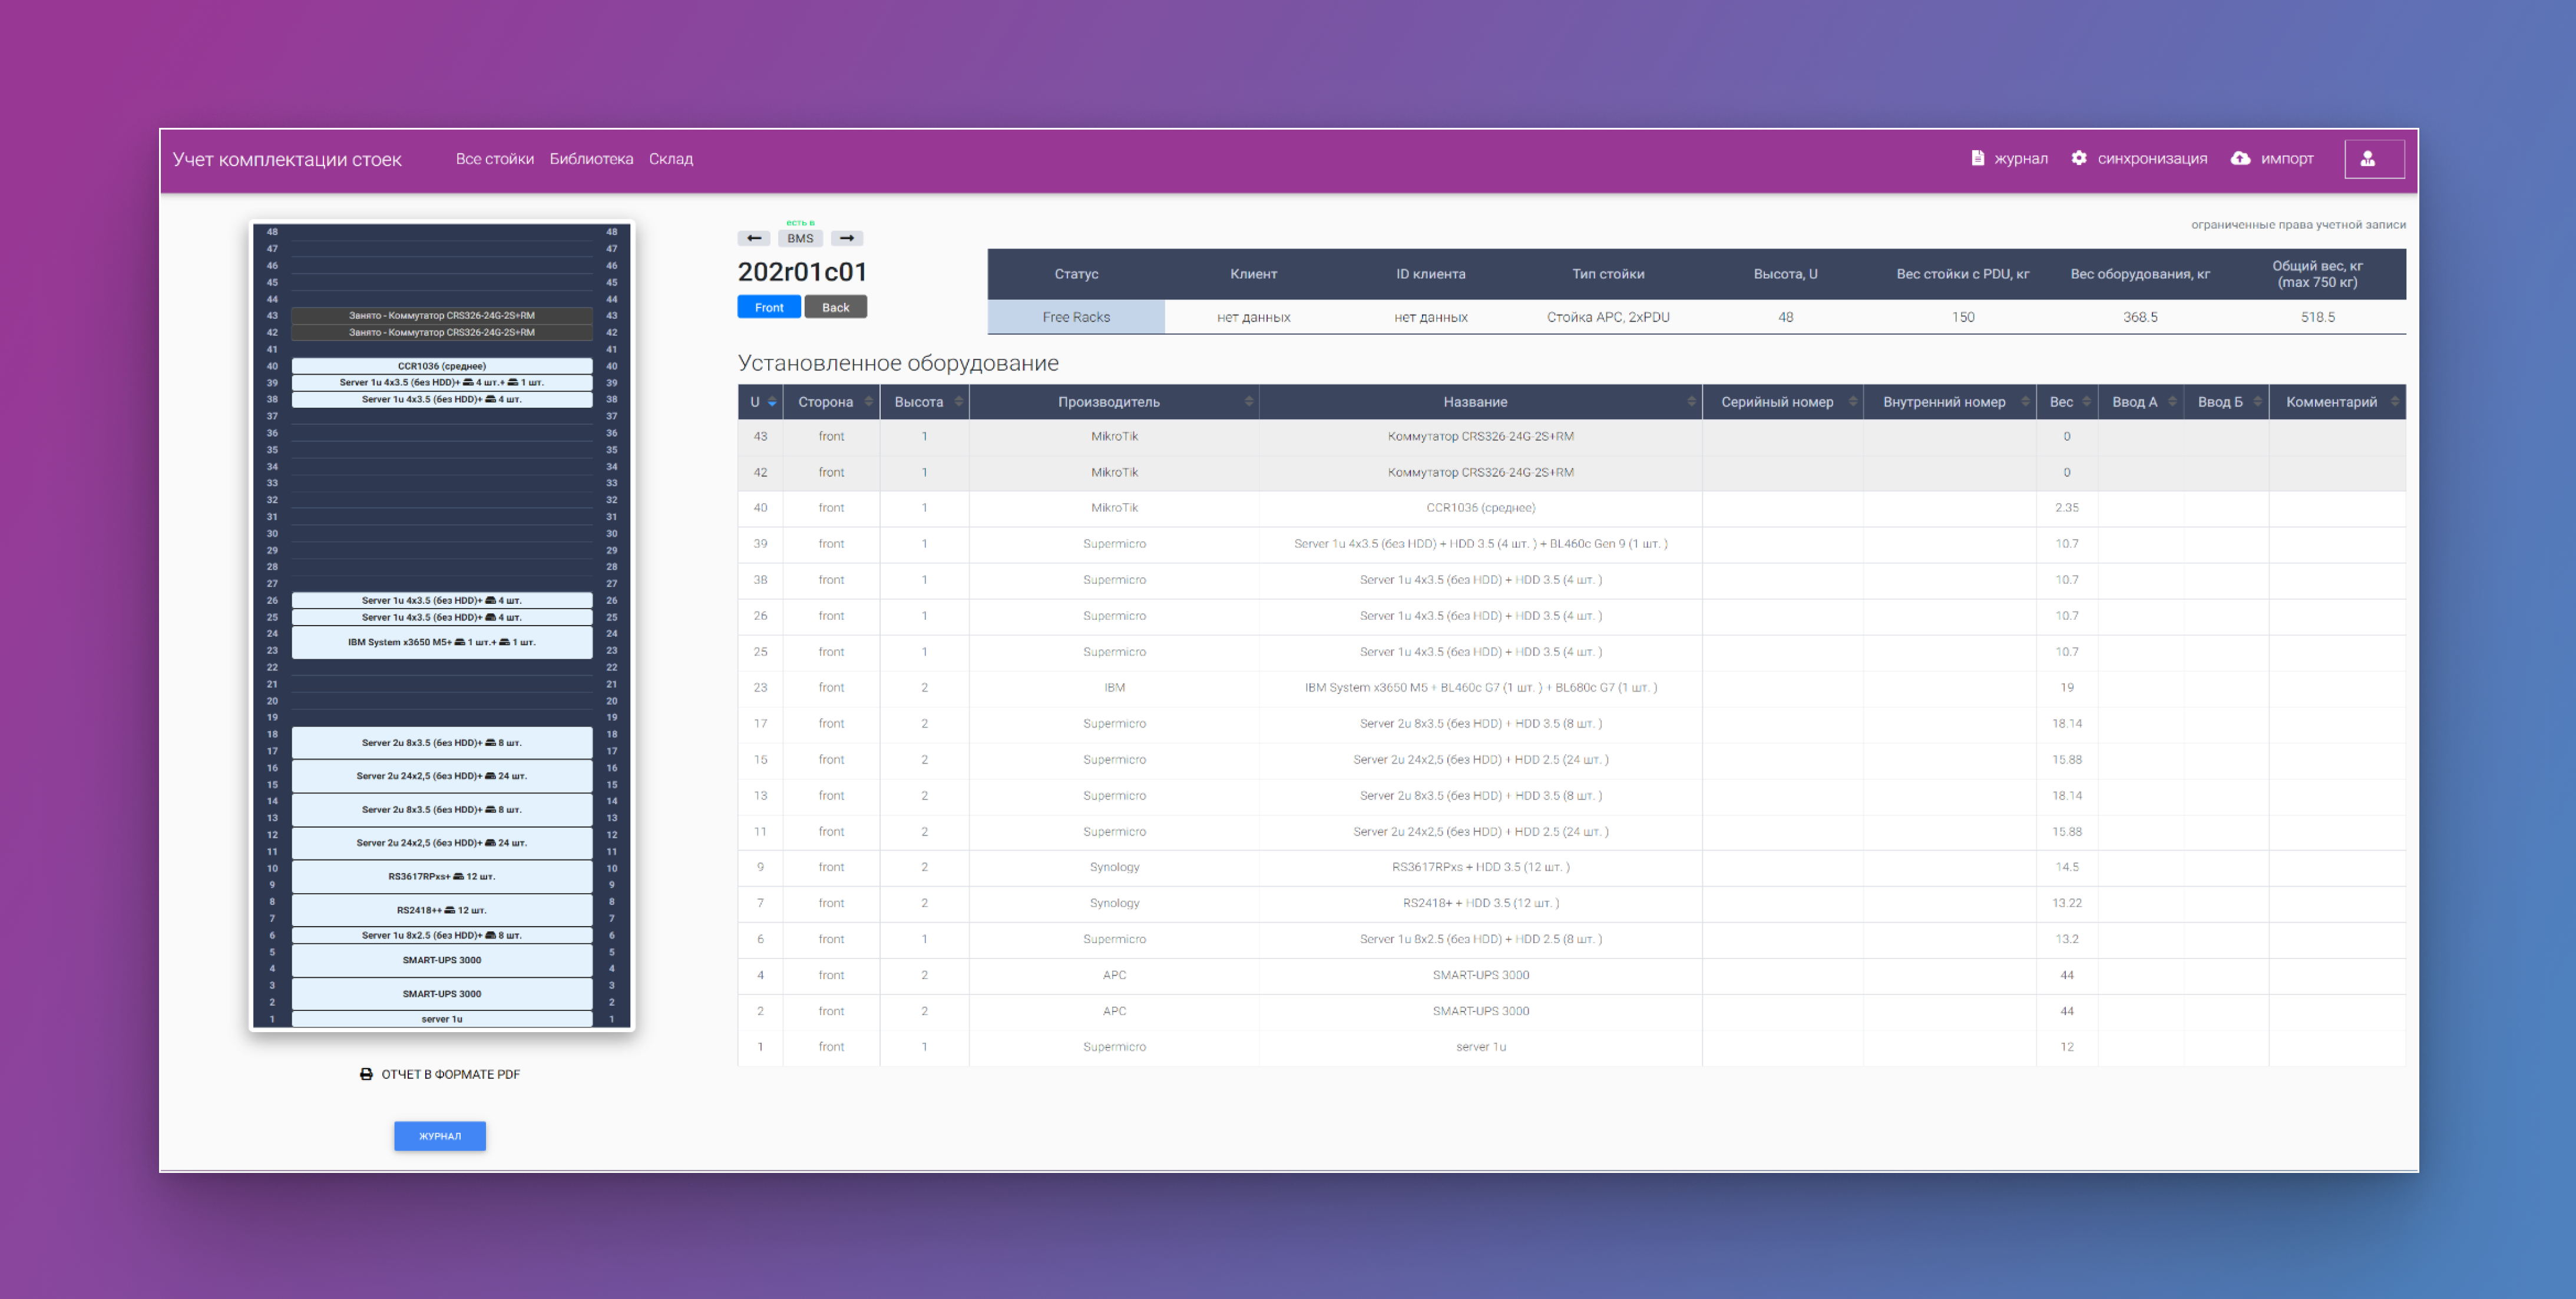Switch rack view to Back
Viewport: 2576px width, 1299px height.
[835, 307]
